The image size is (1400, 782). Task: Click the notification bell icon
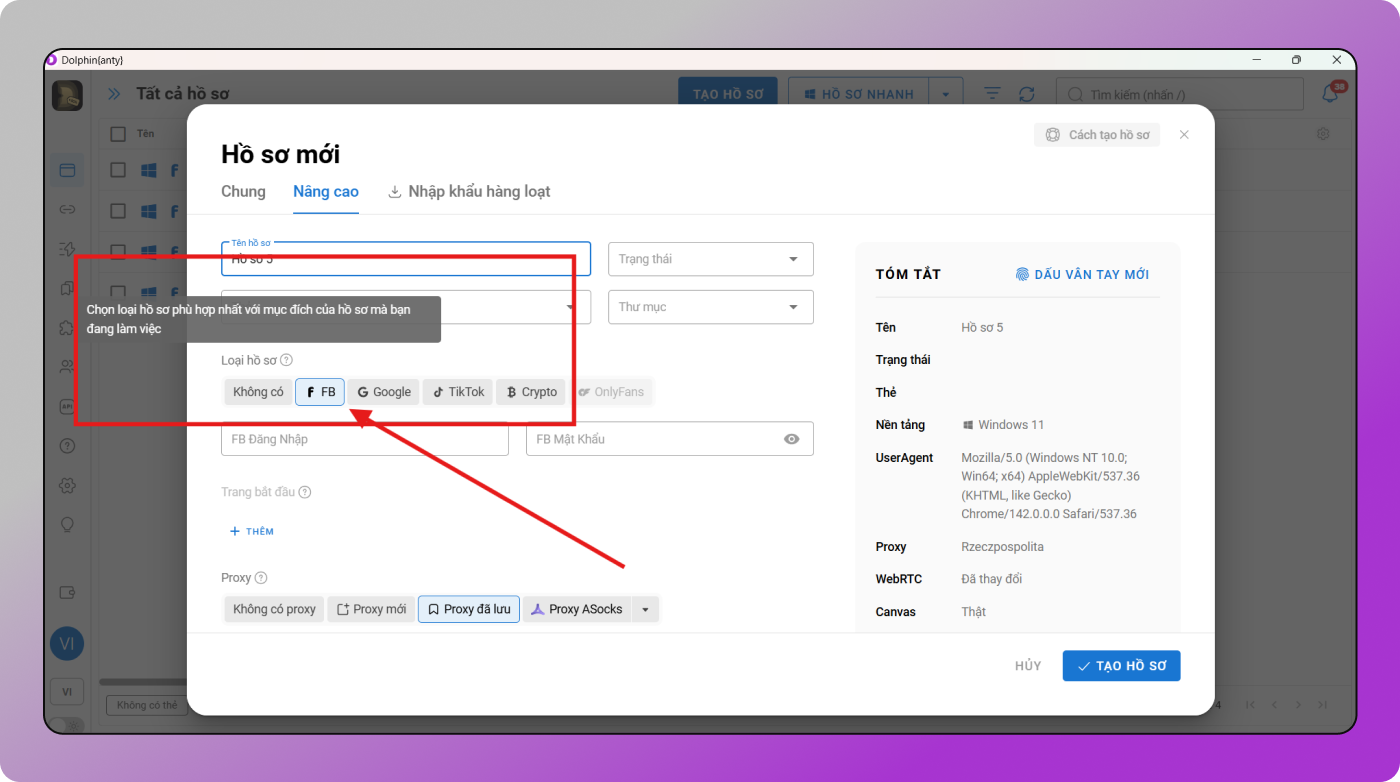[x=1330, y=93]
